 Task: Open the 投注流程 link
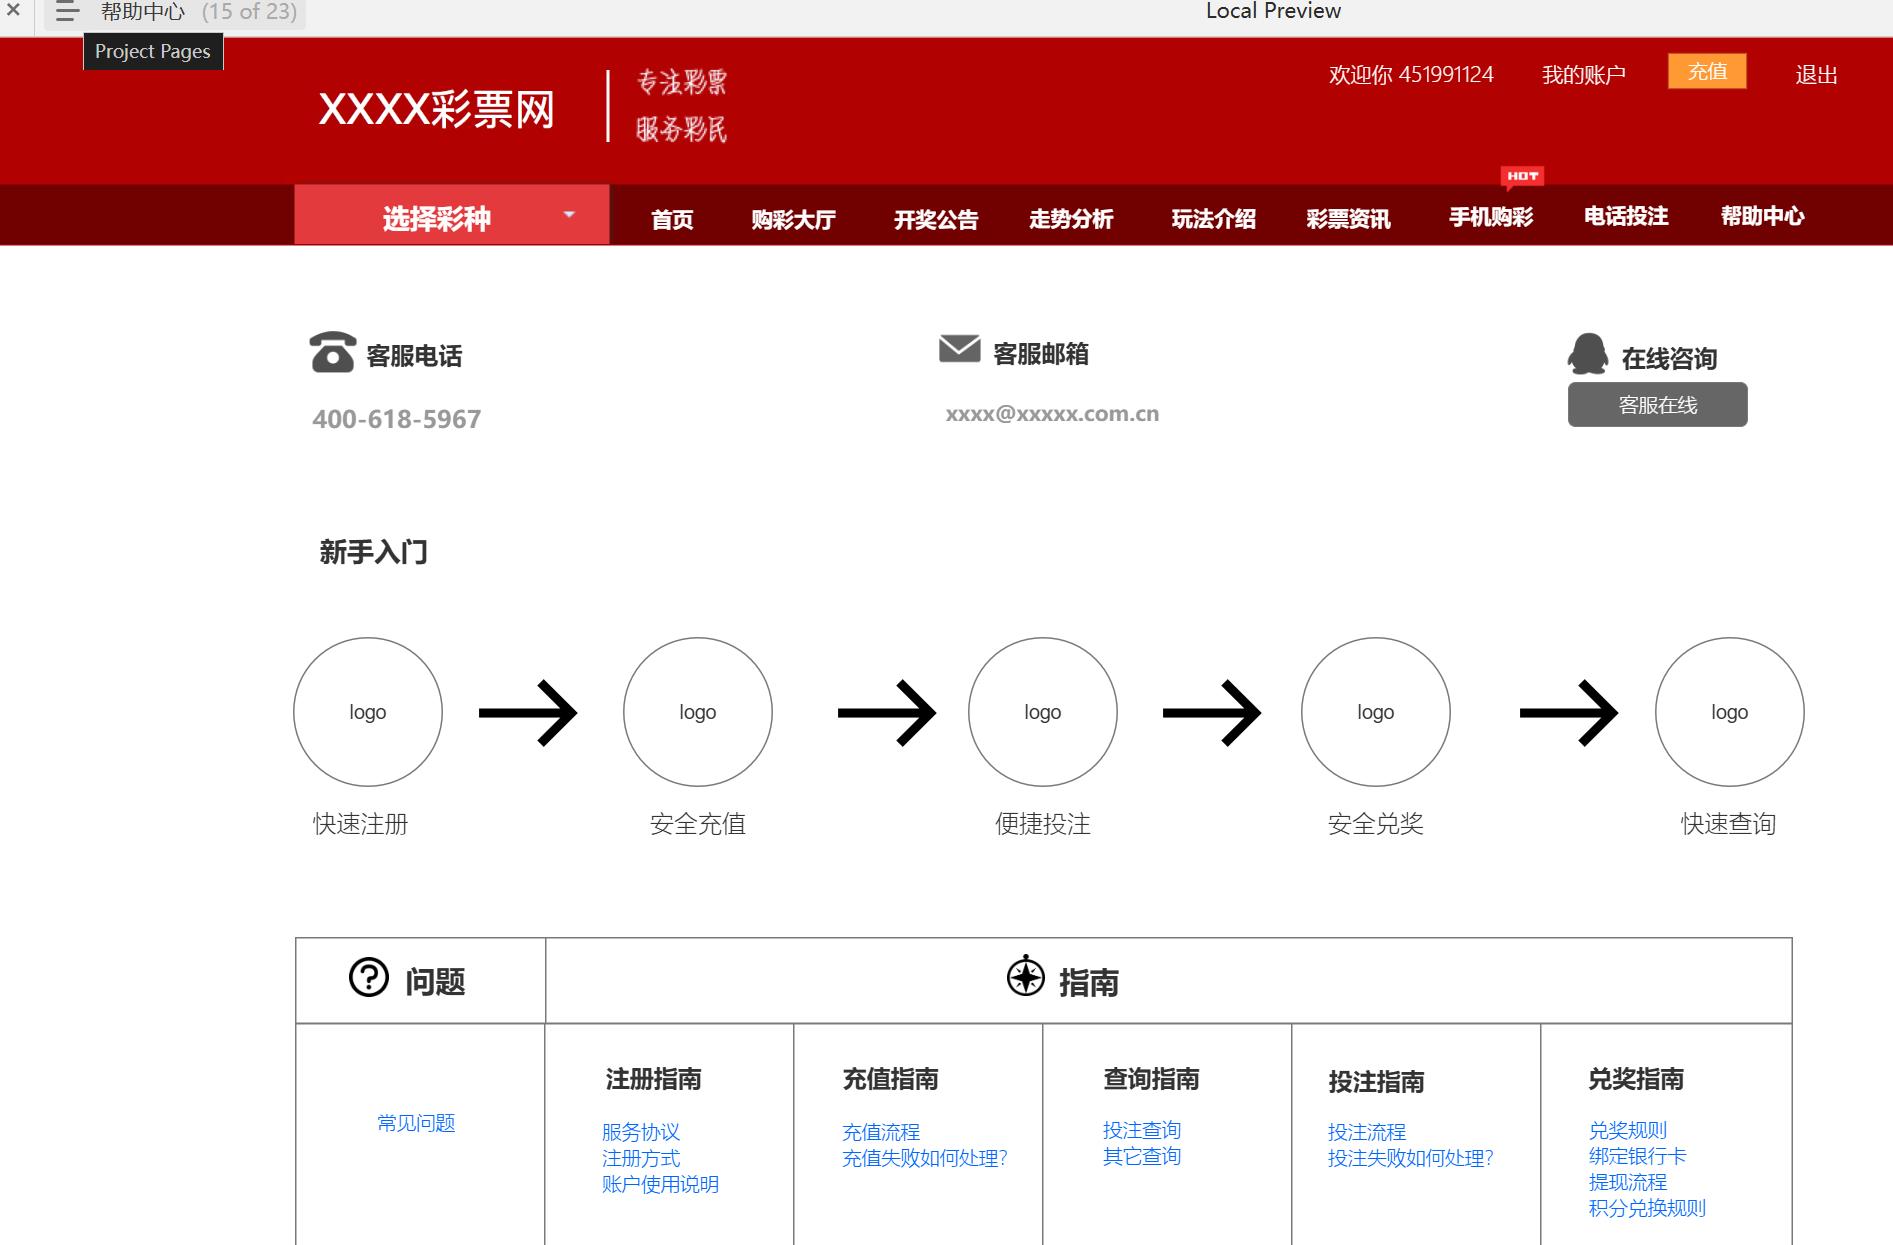1367,1132
